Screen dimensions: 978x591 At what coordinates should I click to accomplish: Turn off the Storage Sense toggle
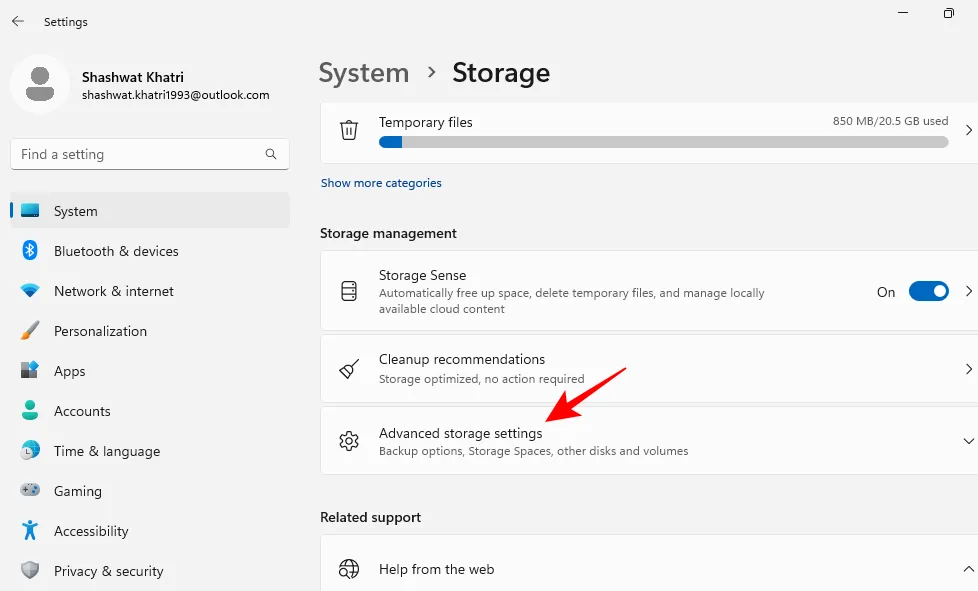pyautogui.click(x=929, y=291)
